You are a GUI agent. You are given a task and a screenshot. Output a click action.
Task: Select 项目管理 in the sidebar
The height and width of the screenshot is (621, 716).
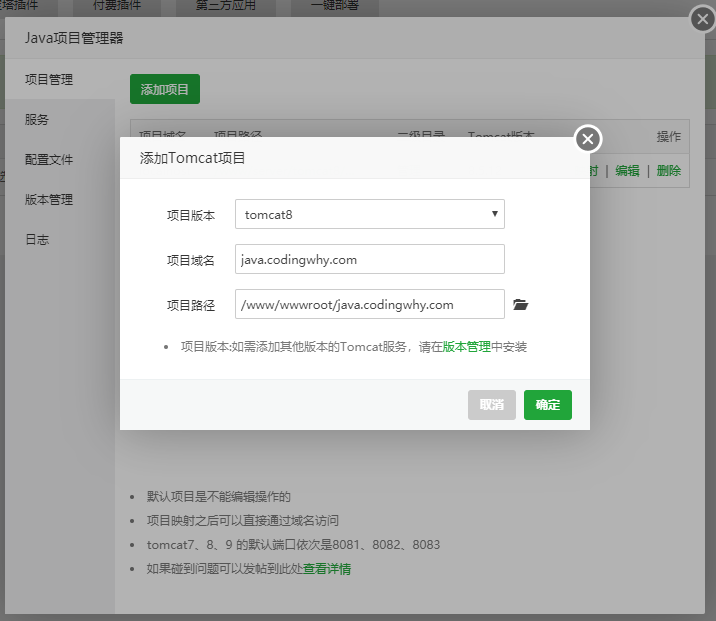[49, 79]
